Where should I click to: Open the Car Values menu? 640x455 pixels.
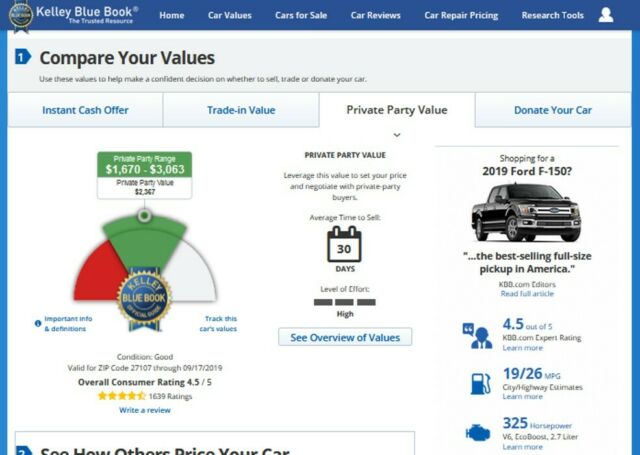(x=229, y=15)
